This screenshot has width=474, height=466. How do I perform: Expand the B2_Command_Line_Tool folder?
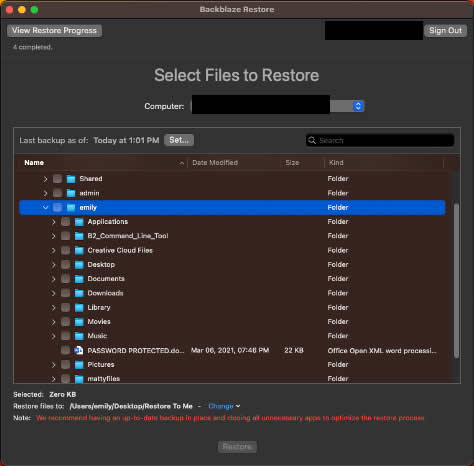click(x=54, y=236)
